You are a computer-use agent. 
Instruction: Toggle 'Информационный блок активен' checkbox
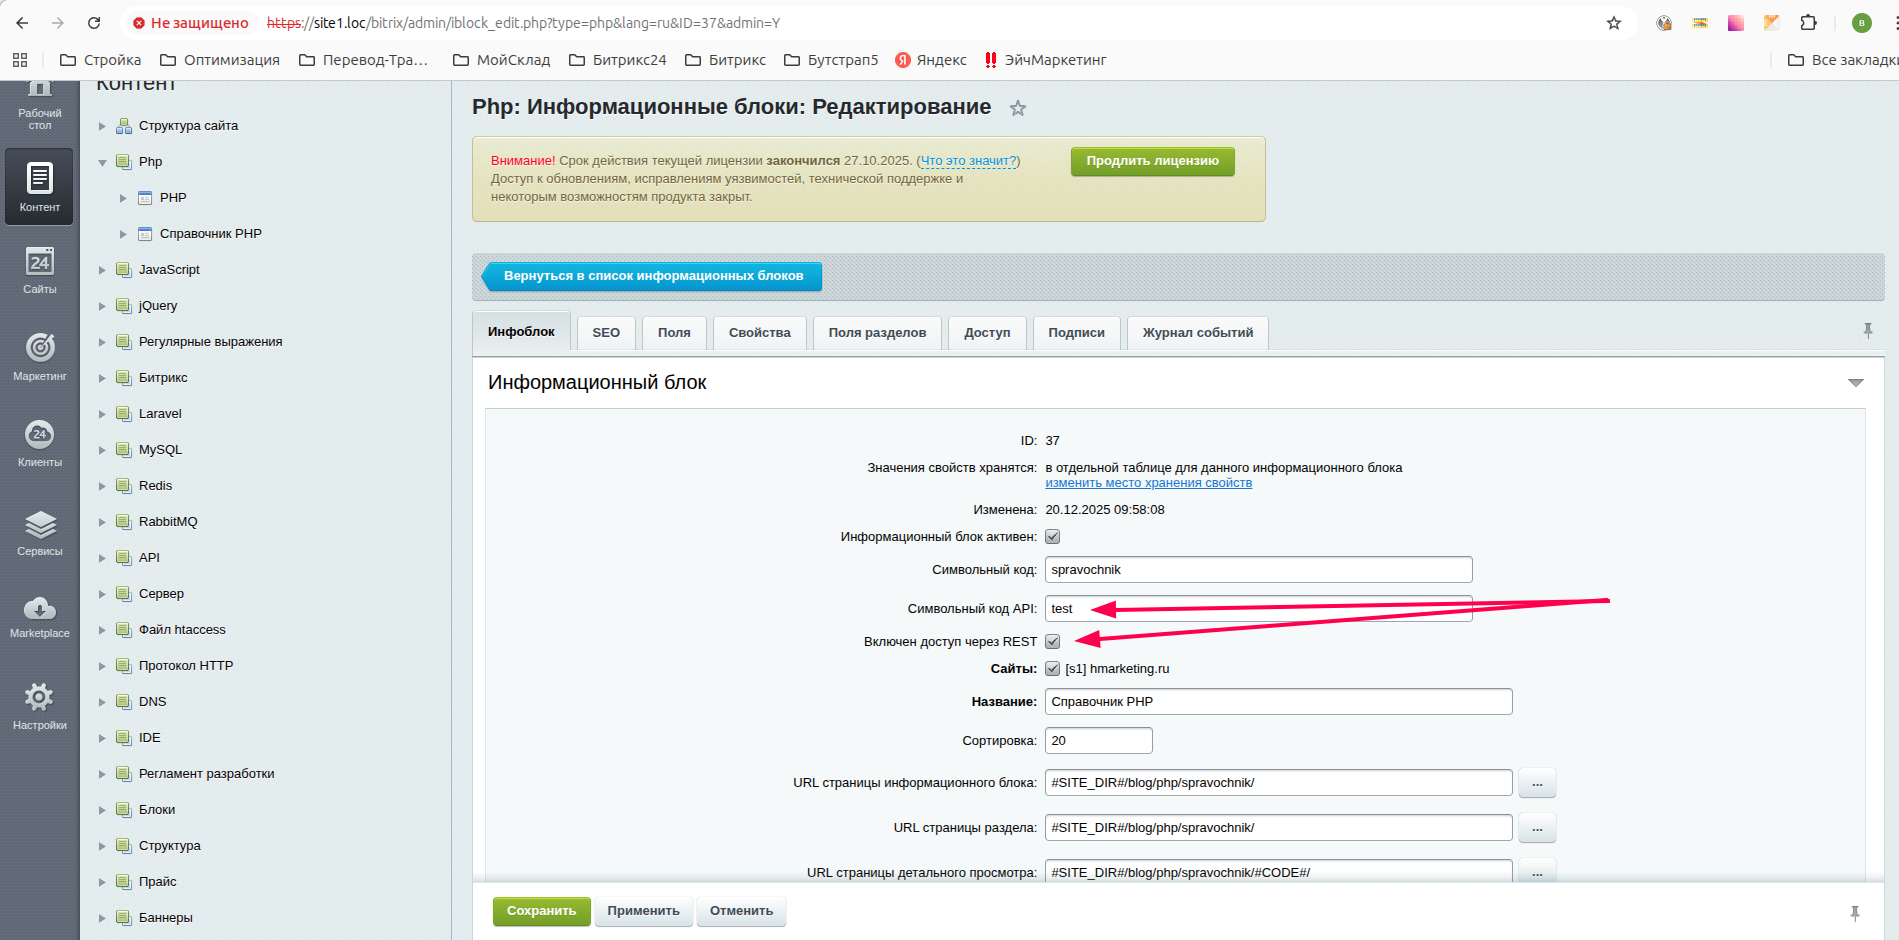(x=1052, y=537)
